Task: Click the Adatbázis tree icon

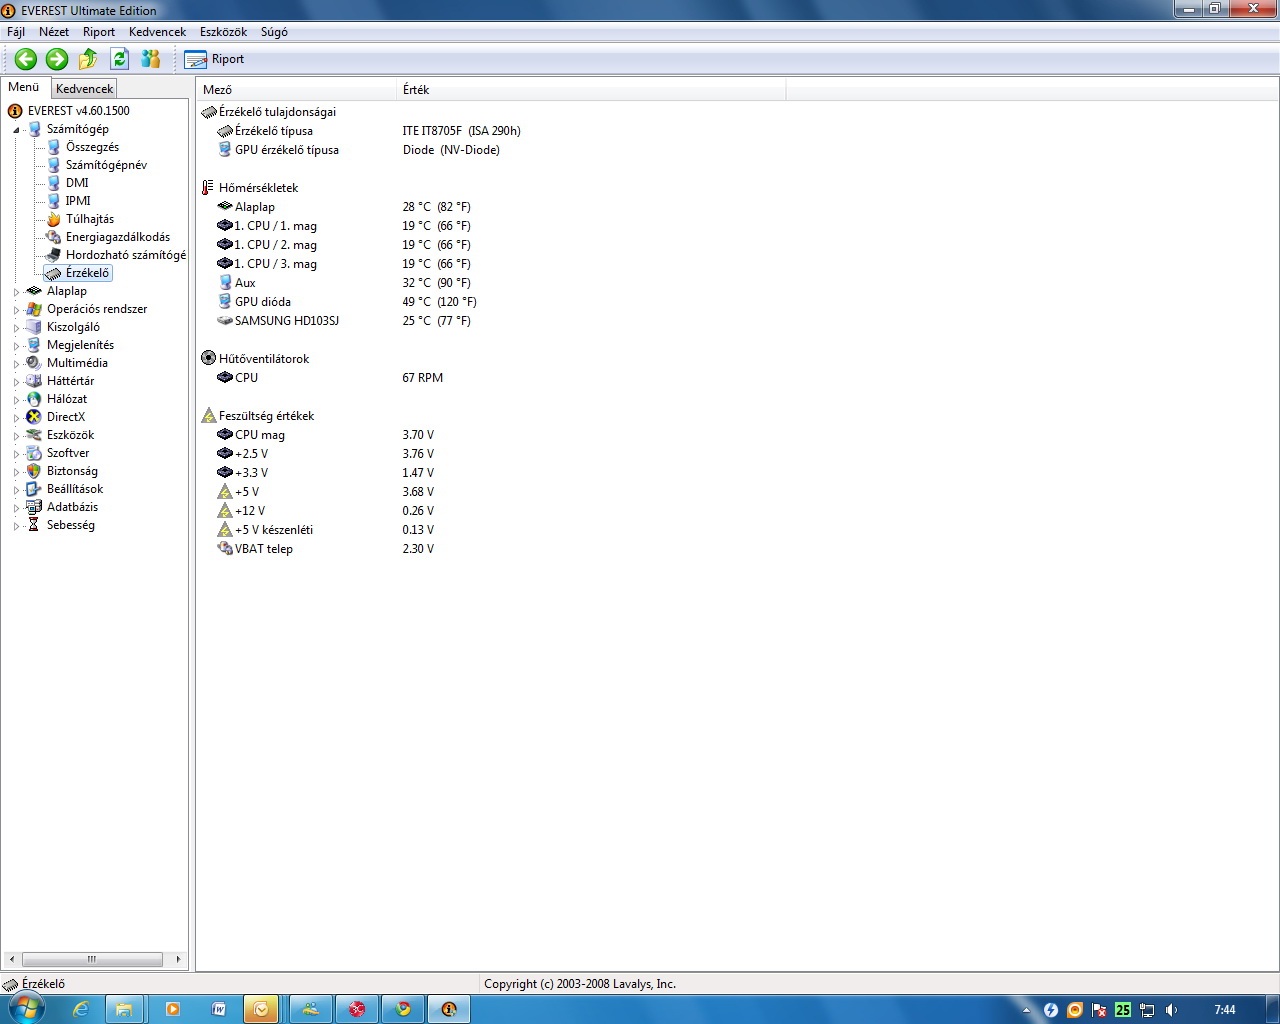Action: click(x=34, y=507)
